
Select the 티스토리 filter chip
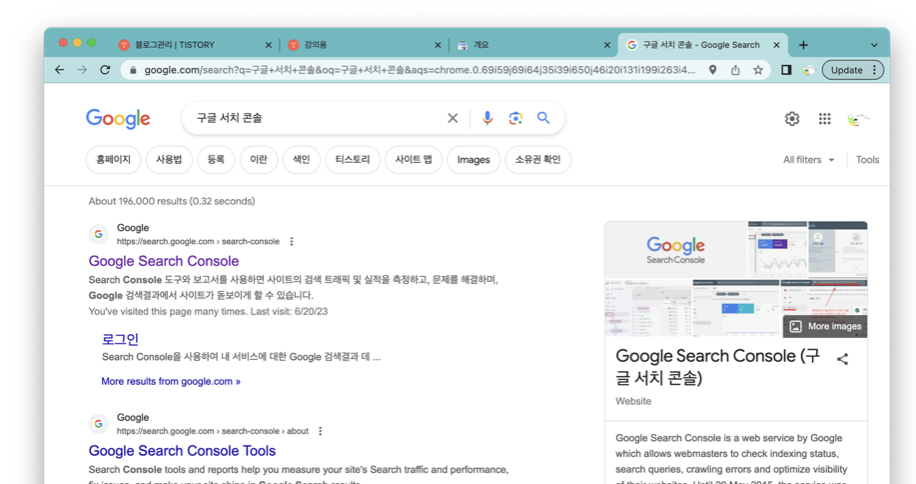click(x=353, y=160)
